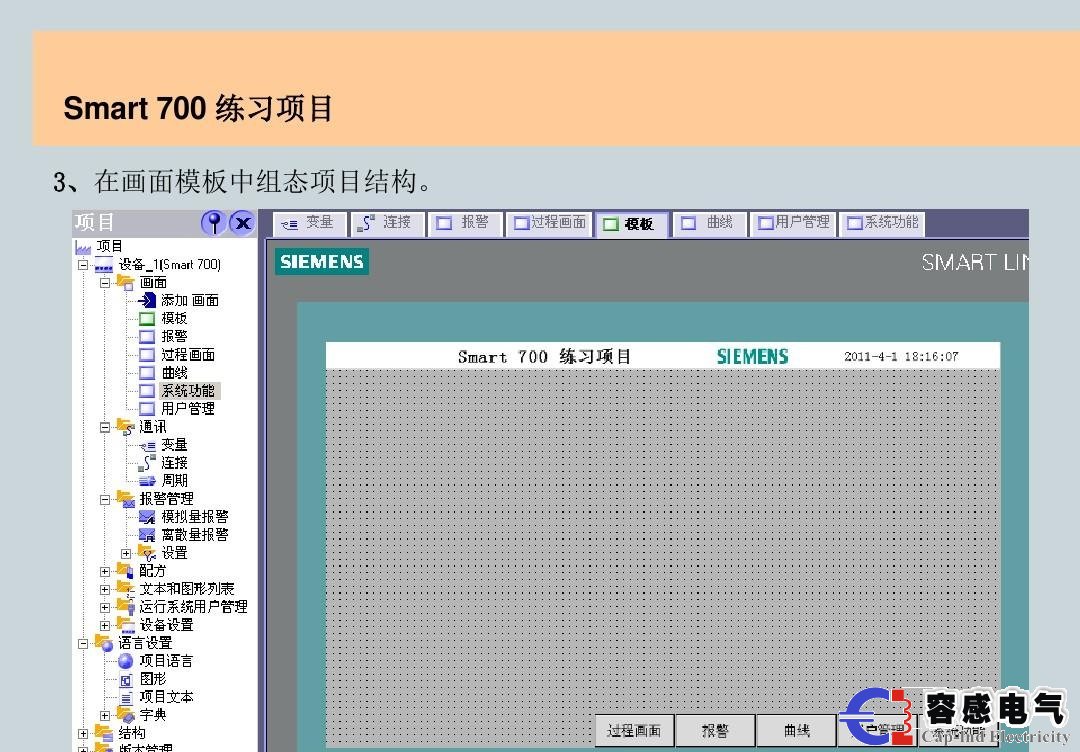
Task: Click the green 模板 screen icon in tree
Action: tap(147, 318)
